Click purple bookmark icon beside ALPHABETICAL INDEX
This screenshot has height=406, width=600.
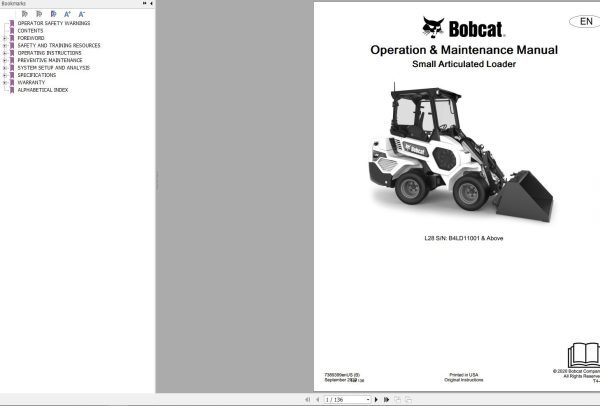click(12, 90)
